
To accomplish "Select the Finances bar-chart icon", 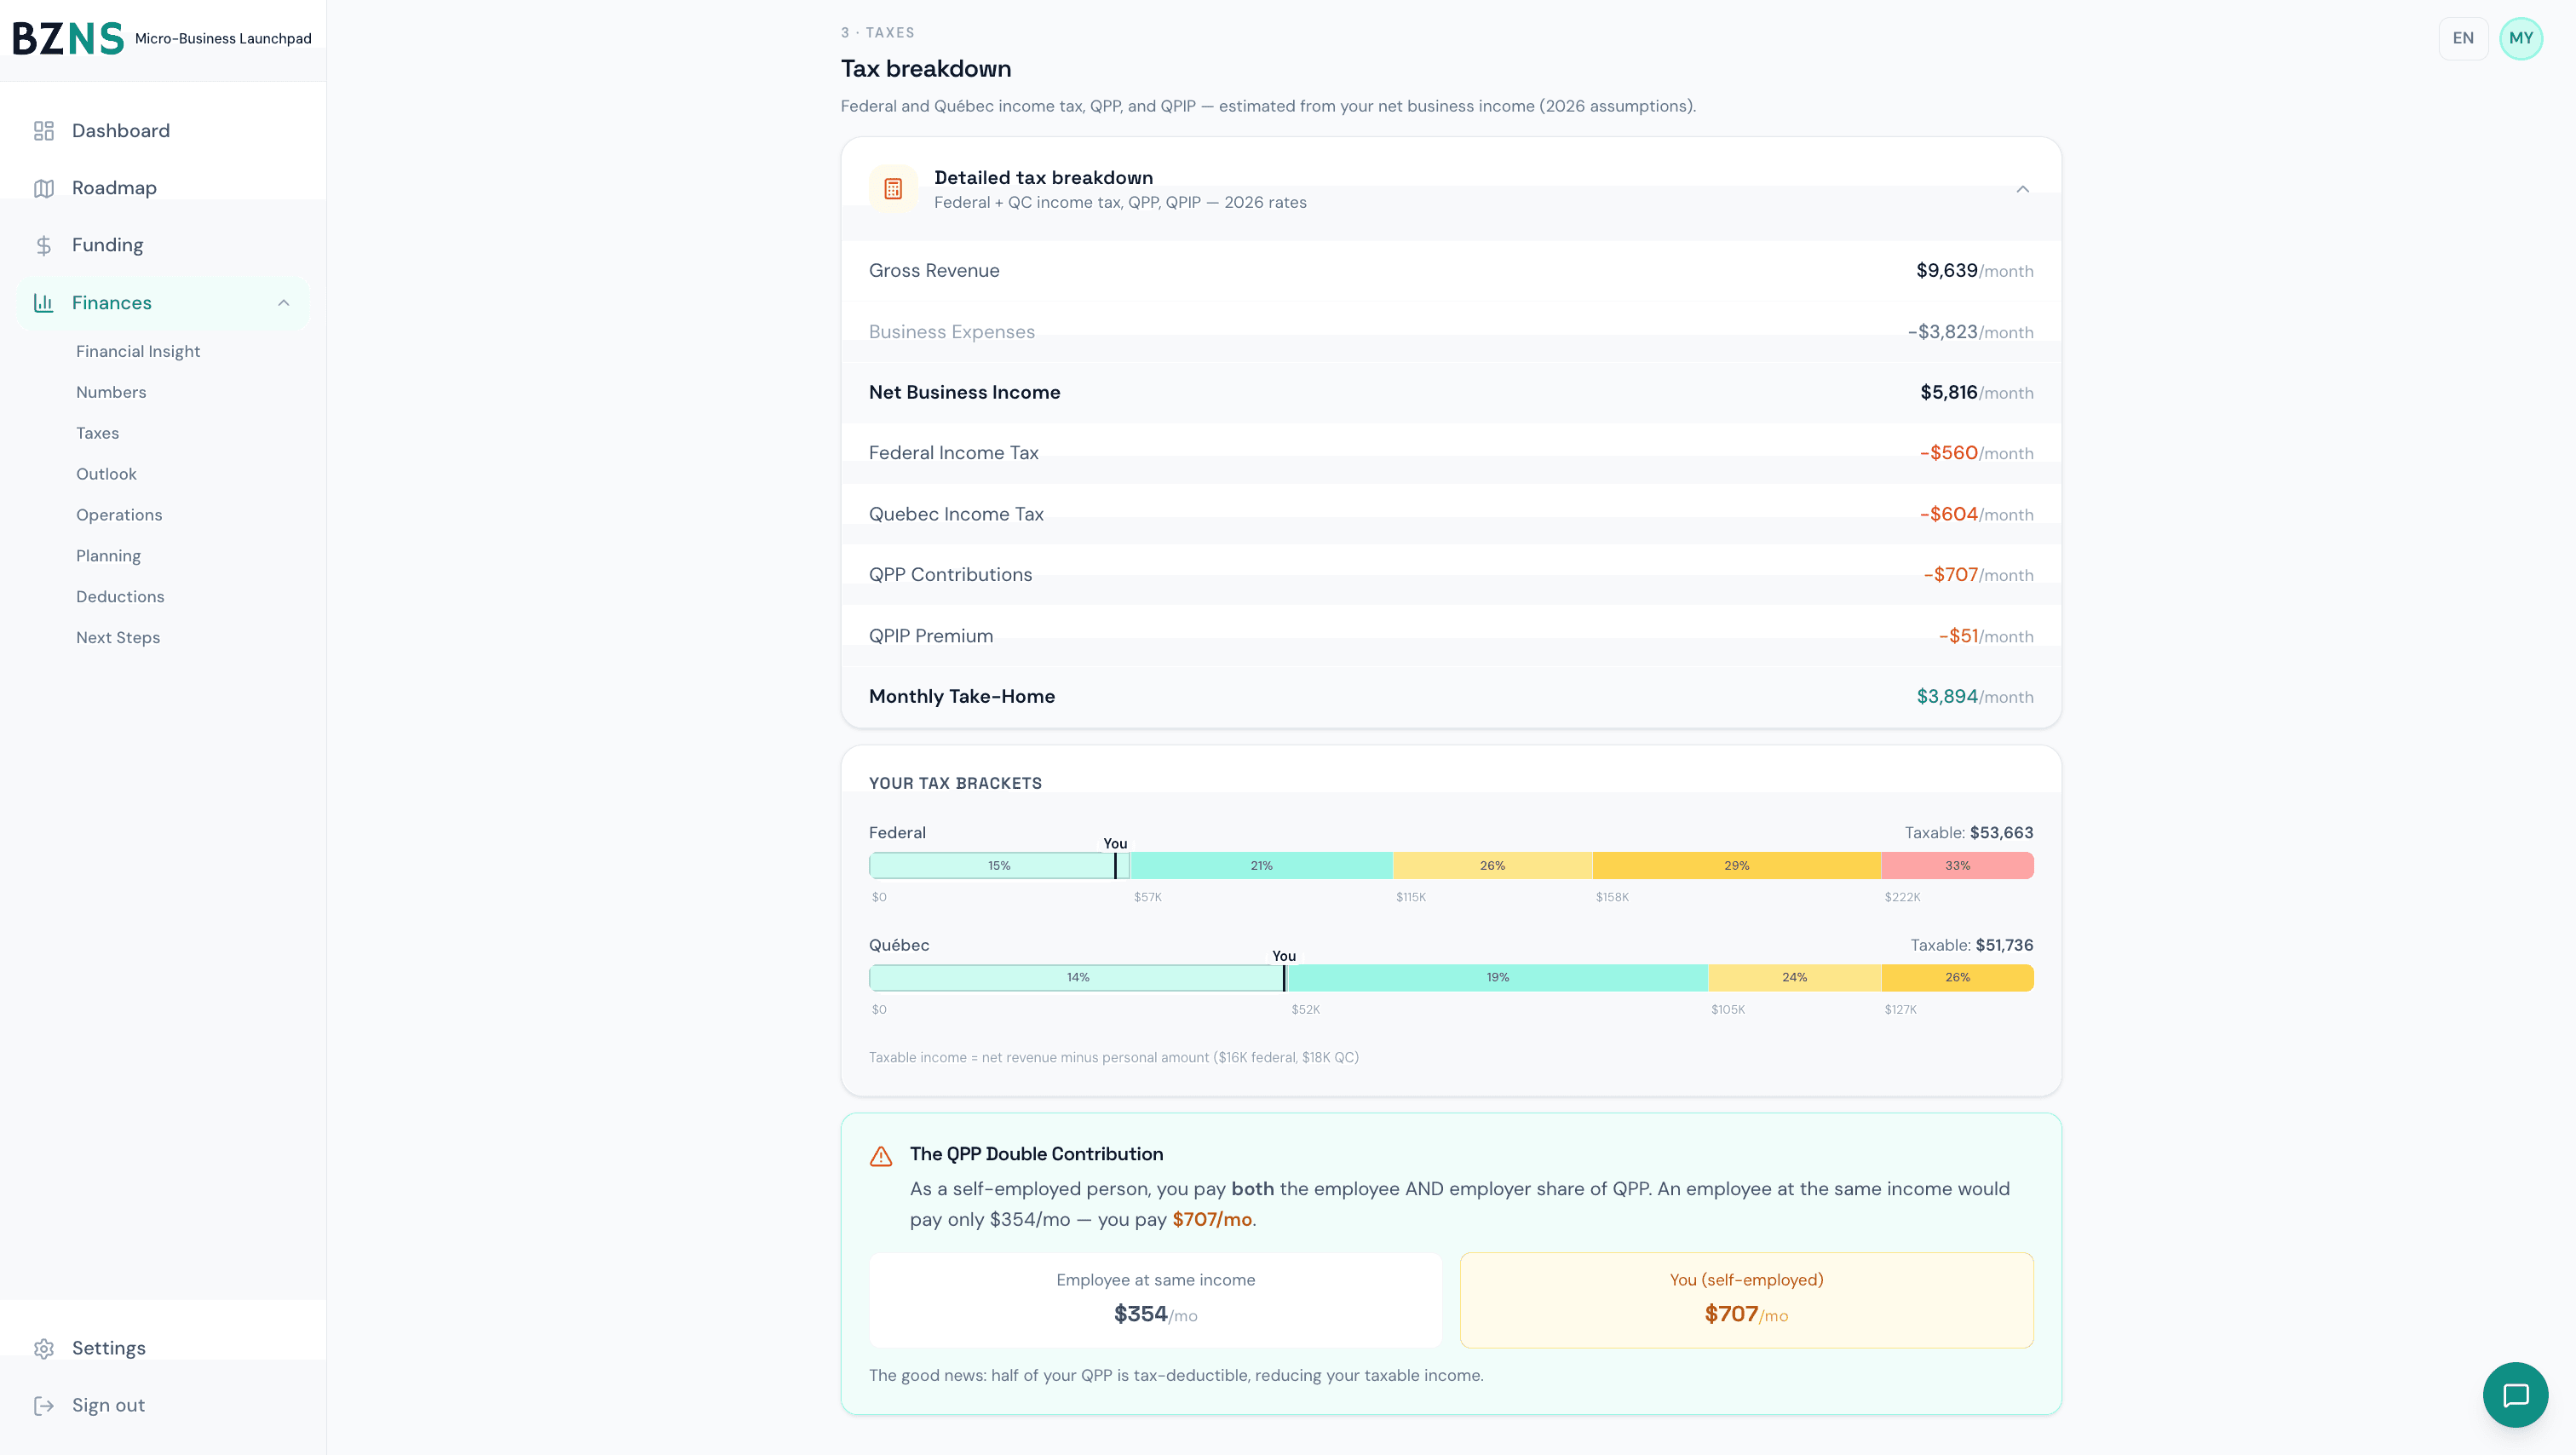I will pos(44,302).
